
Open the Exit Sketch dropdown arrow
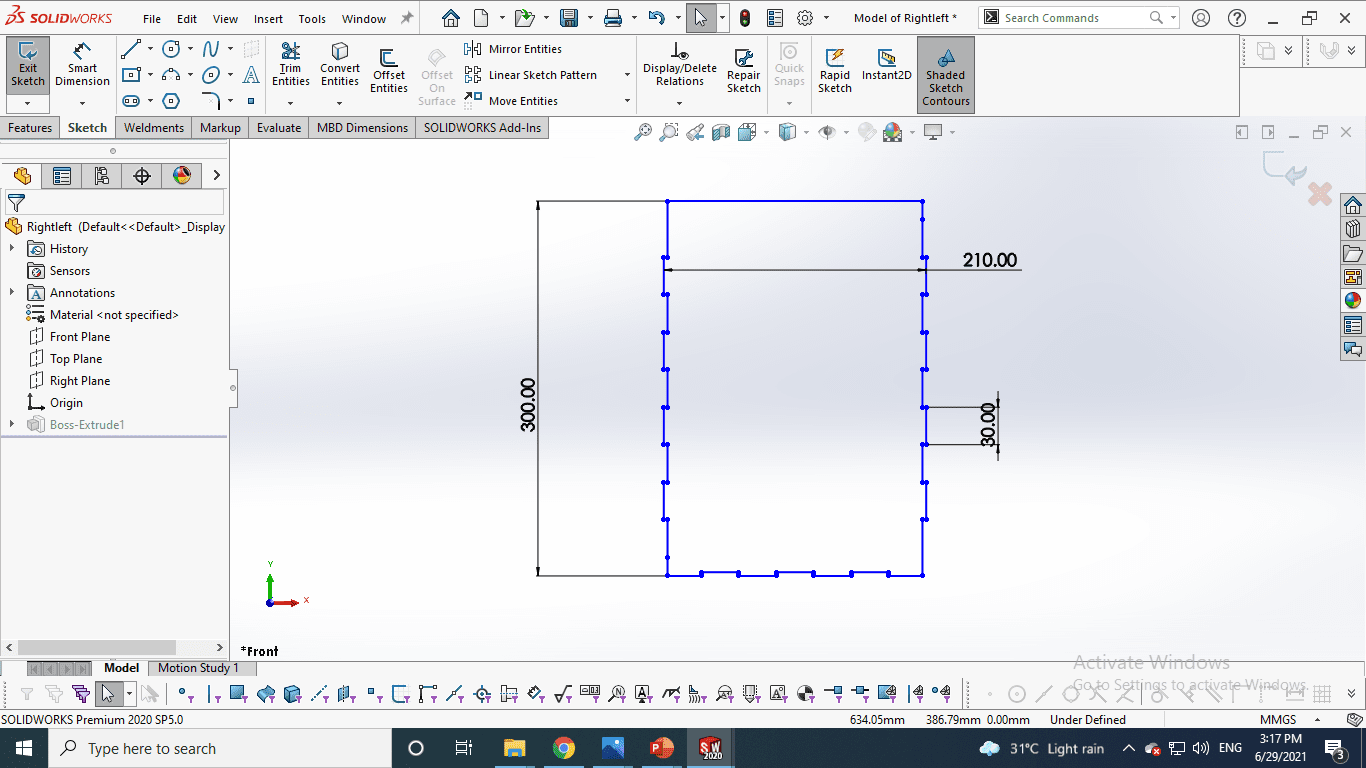point(28,103)
